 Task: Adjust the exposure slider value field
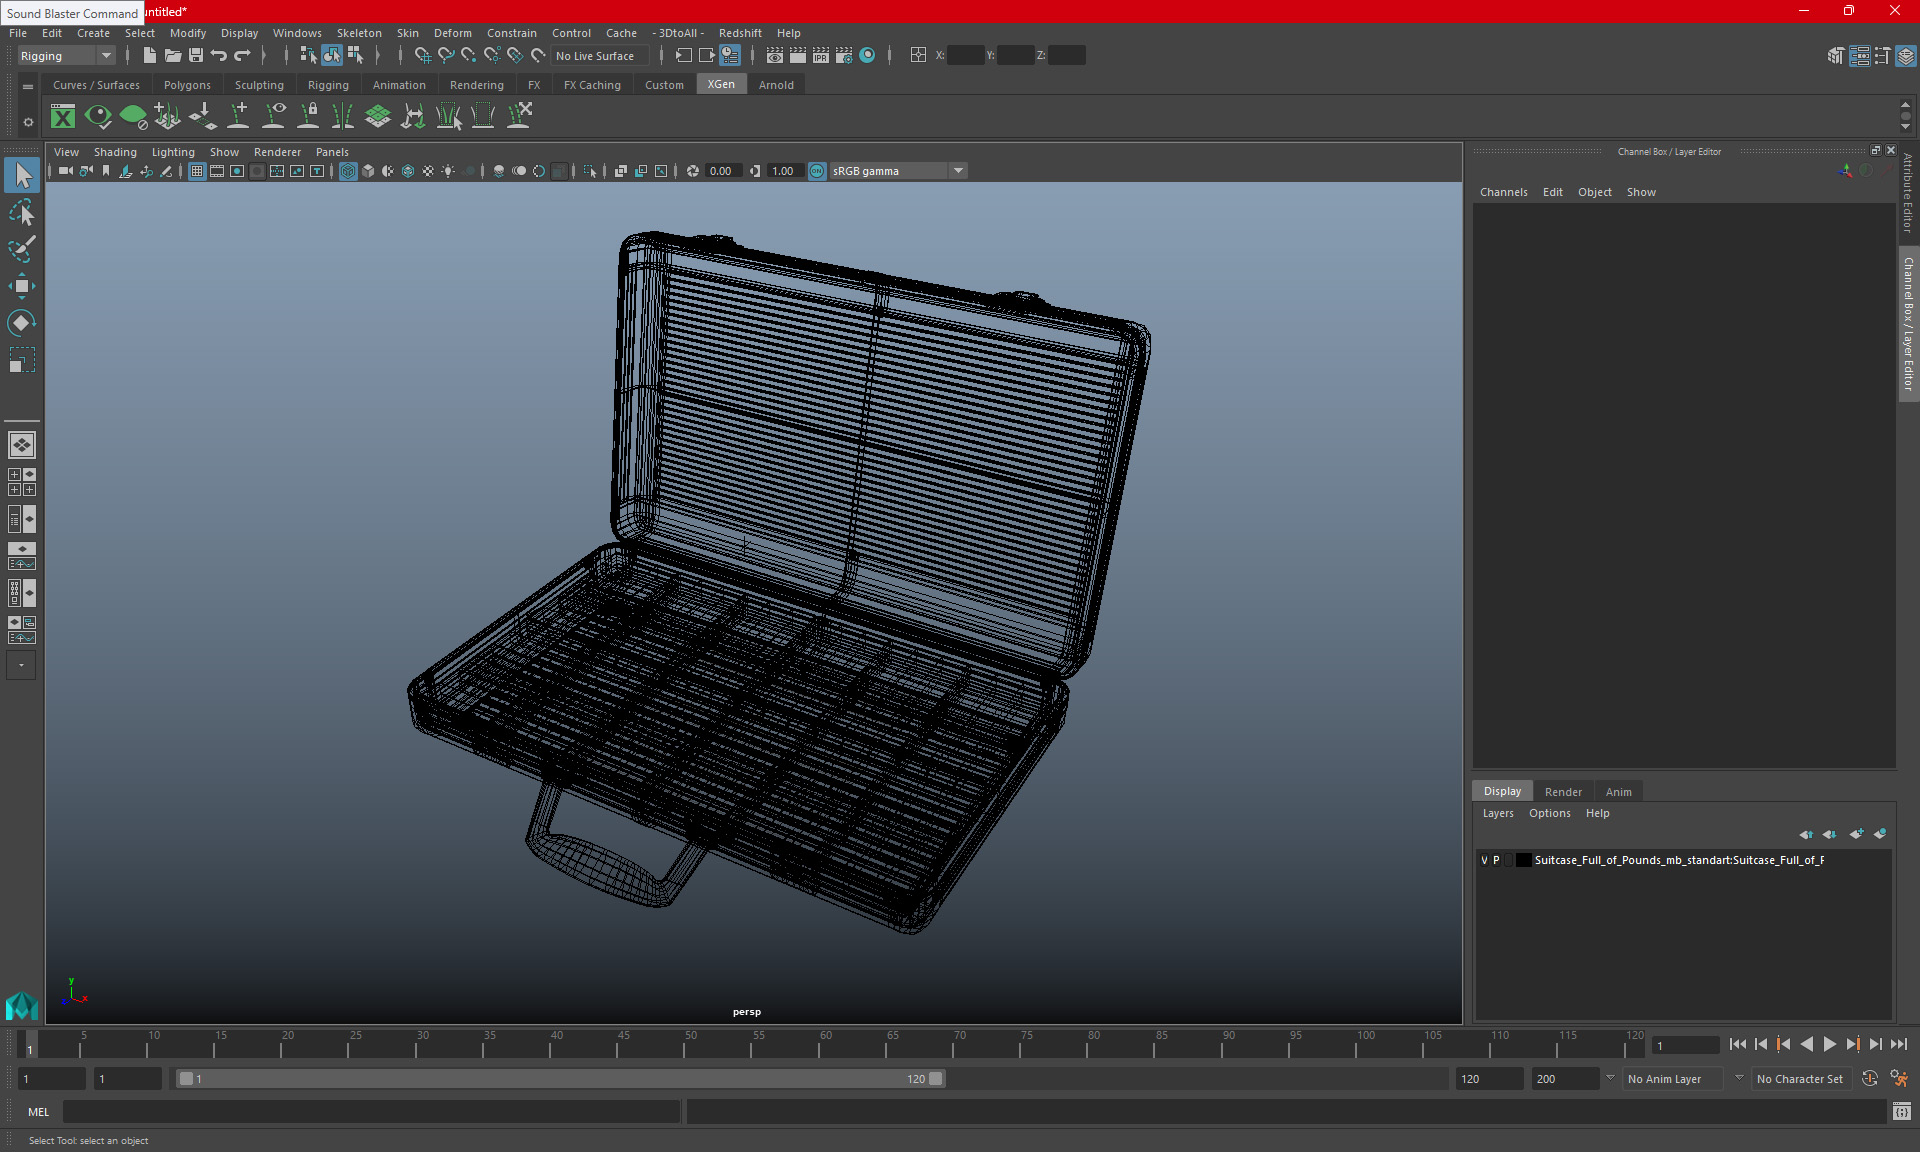tap(720, 170)
